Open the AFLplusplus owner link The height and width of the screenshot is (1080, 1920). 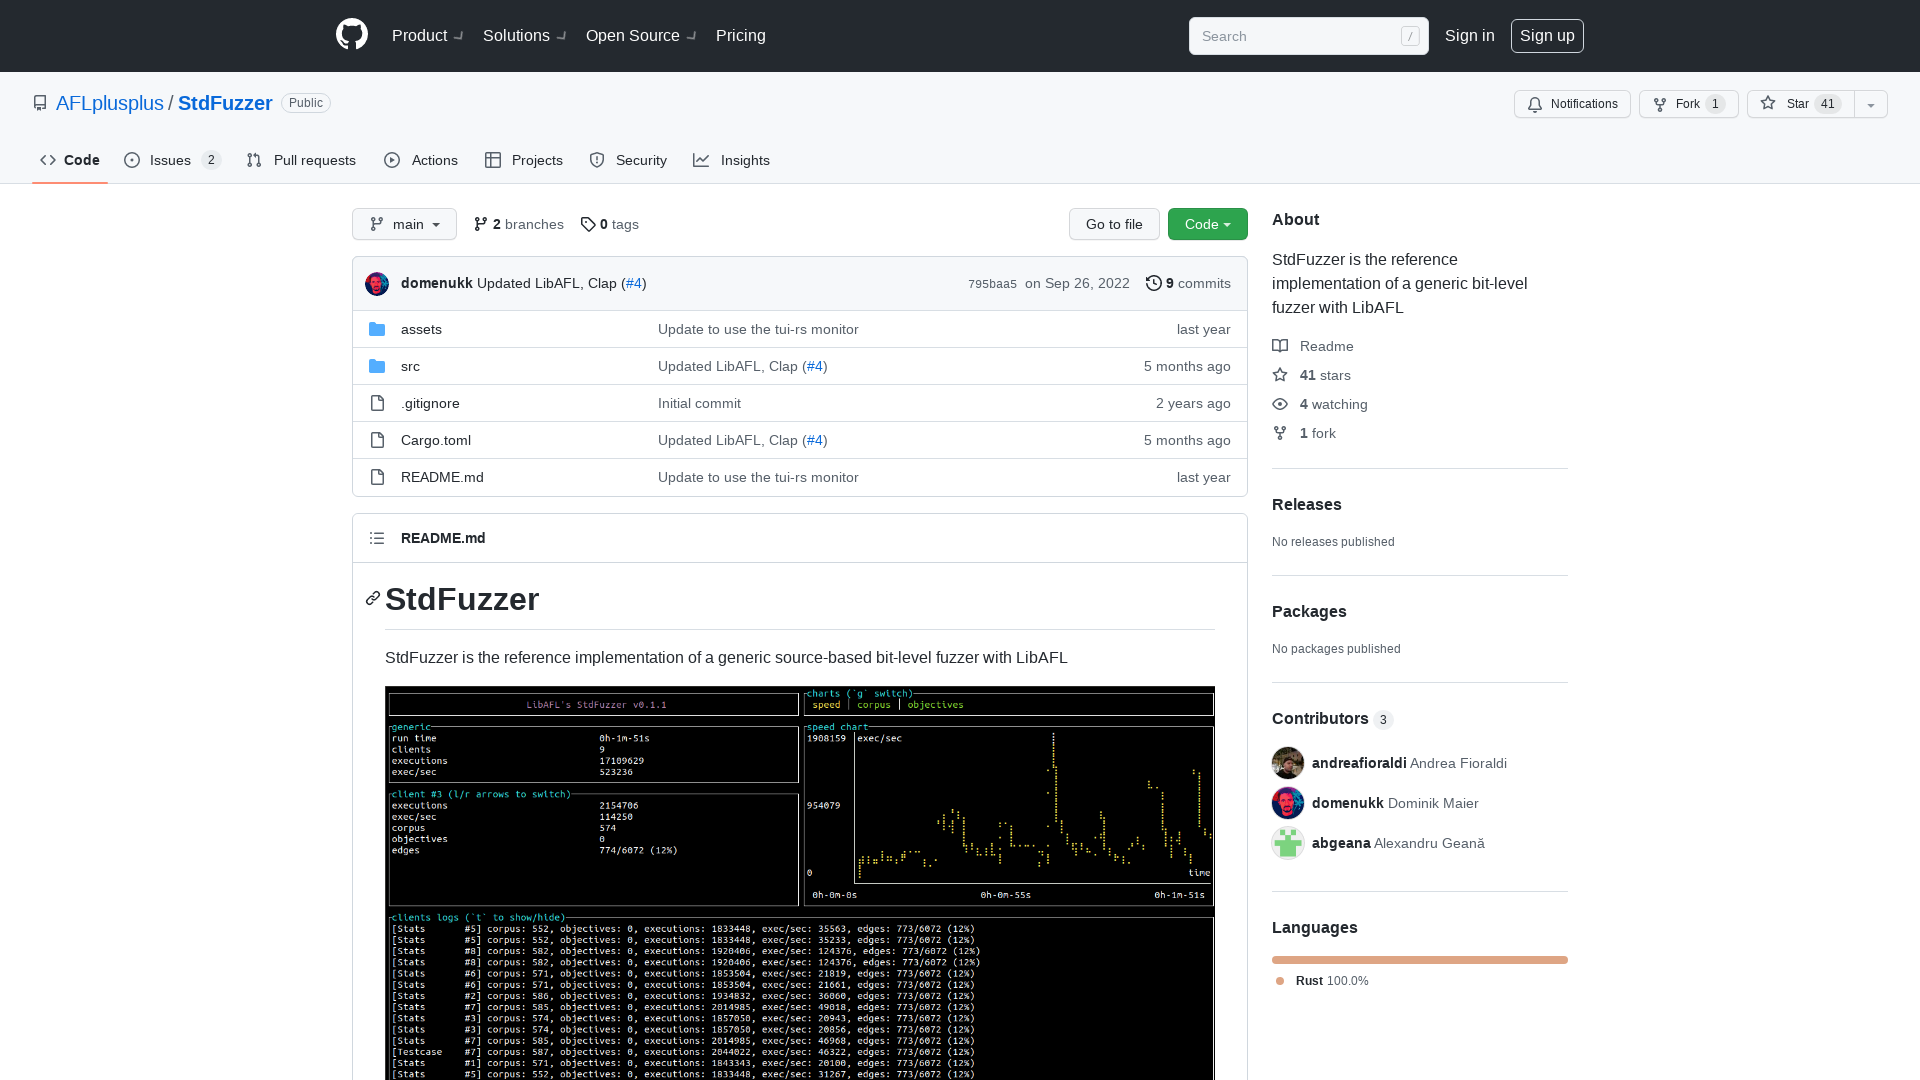110,103
